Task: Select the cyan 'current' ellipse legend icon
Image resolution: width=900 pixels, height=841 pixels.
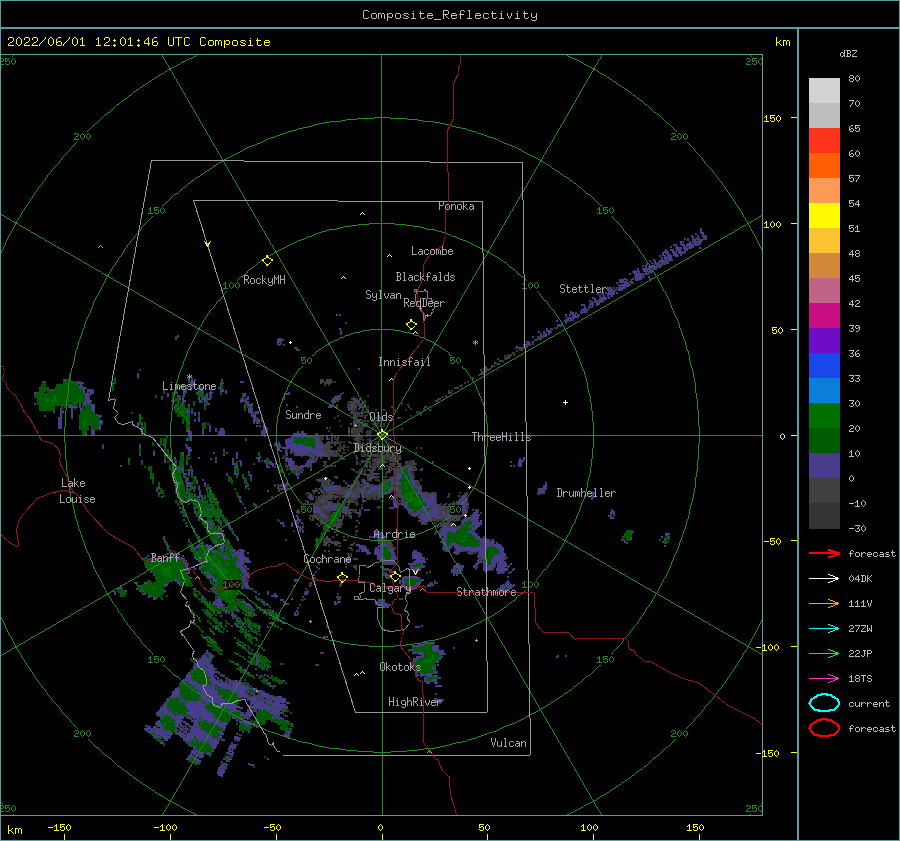Action: point(824,703)
